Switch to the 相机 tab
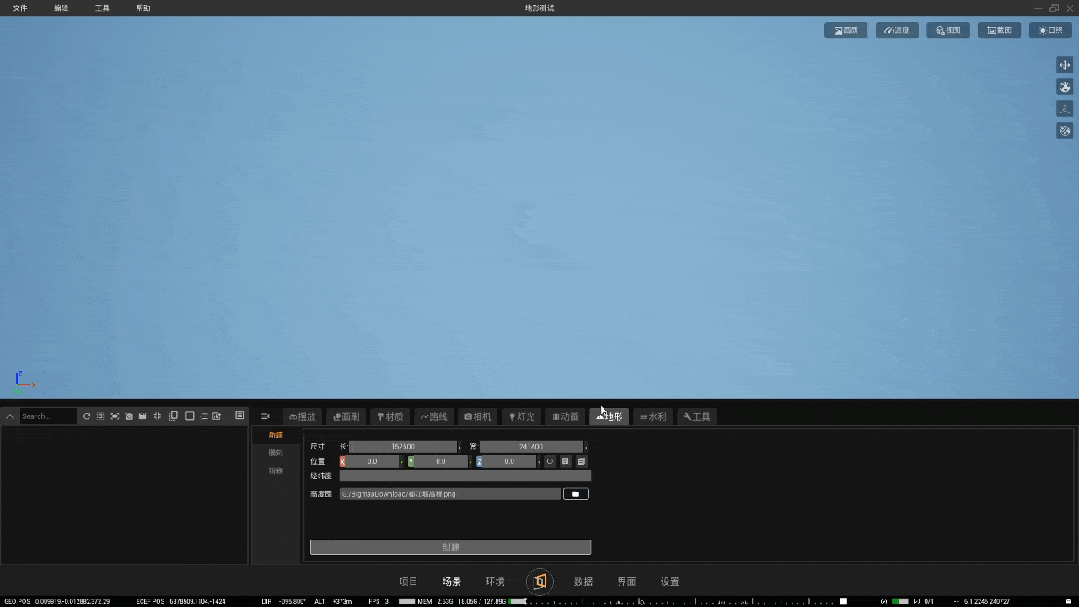1079x607 pixels. 478,416
